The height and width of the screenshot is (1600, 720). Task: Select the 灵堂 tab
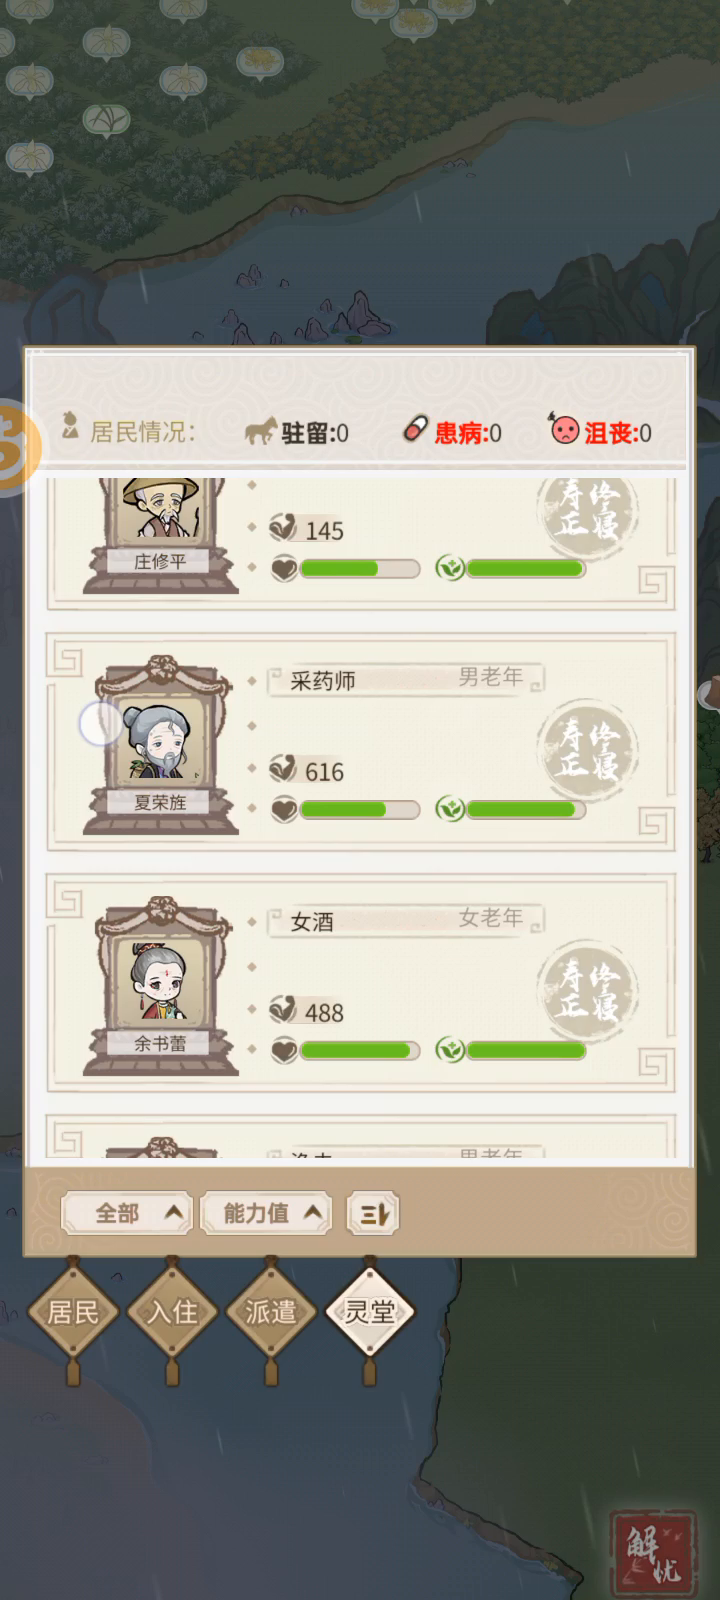click(370, 1311)
